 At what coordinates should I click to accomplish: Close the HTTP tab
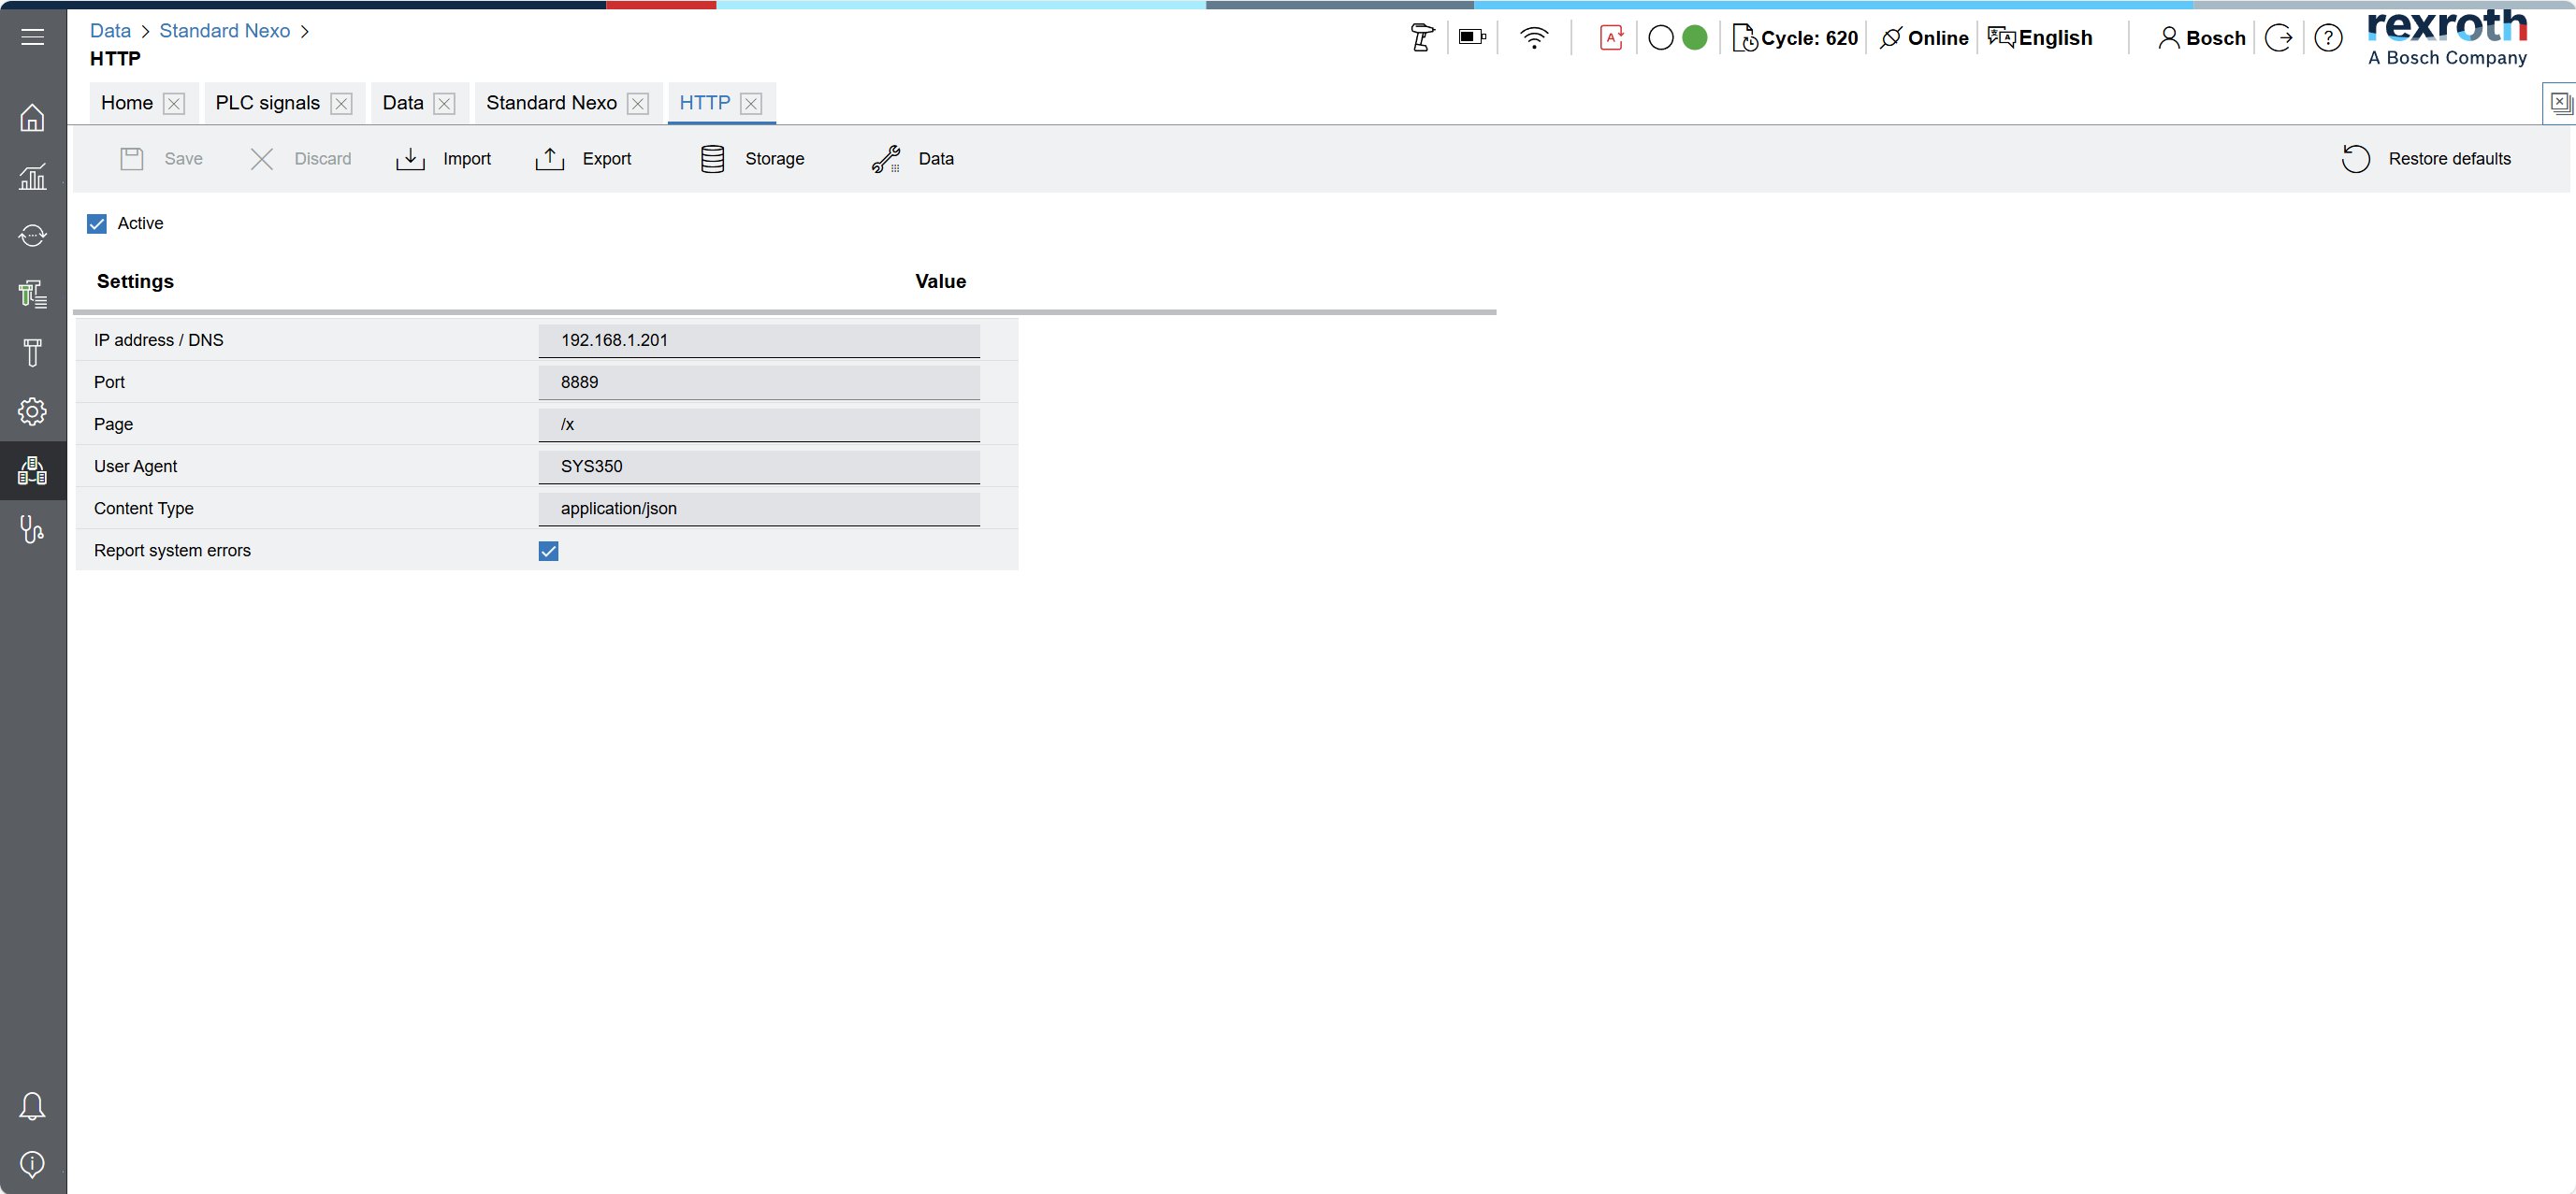tap(752, 104)
